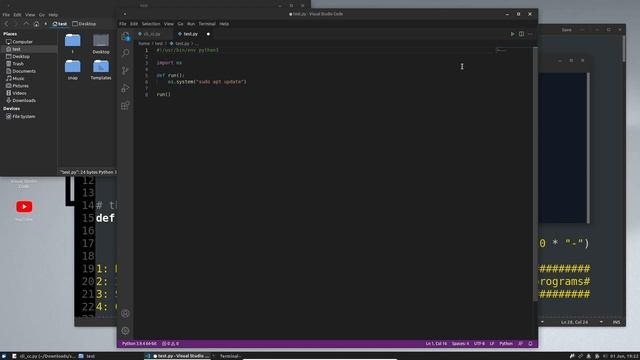This screenshot has width=640, height=360.
Task: Open the Explorer view in VS Code activity bar
Action: (x=125, y=36)
